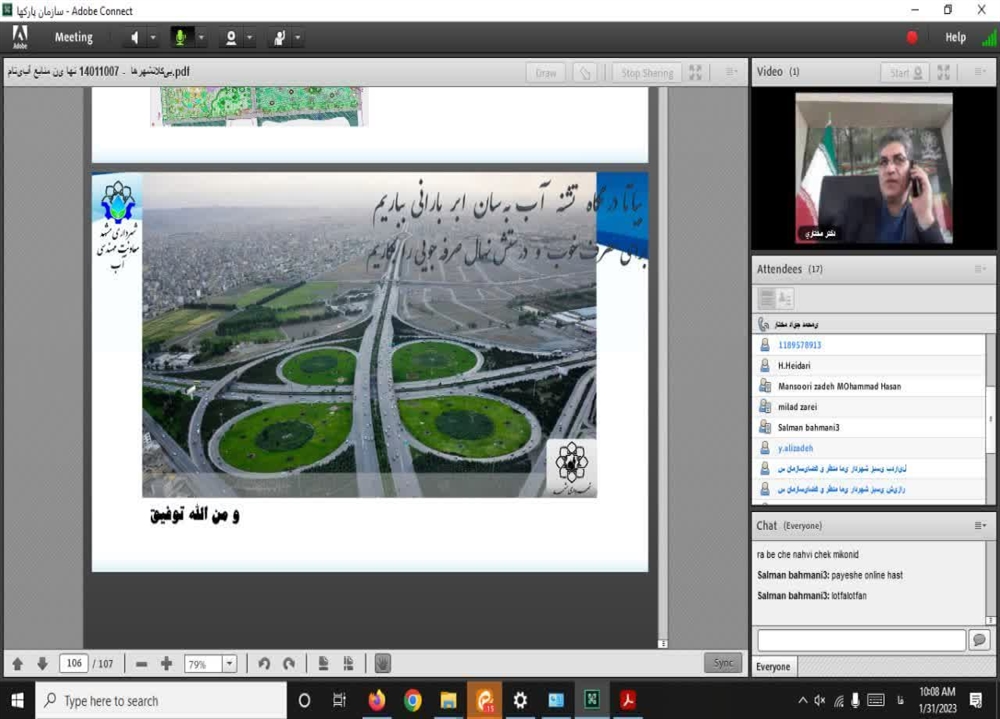Toggle the green microphone button

(x=181, y=38)
